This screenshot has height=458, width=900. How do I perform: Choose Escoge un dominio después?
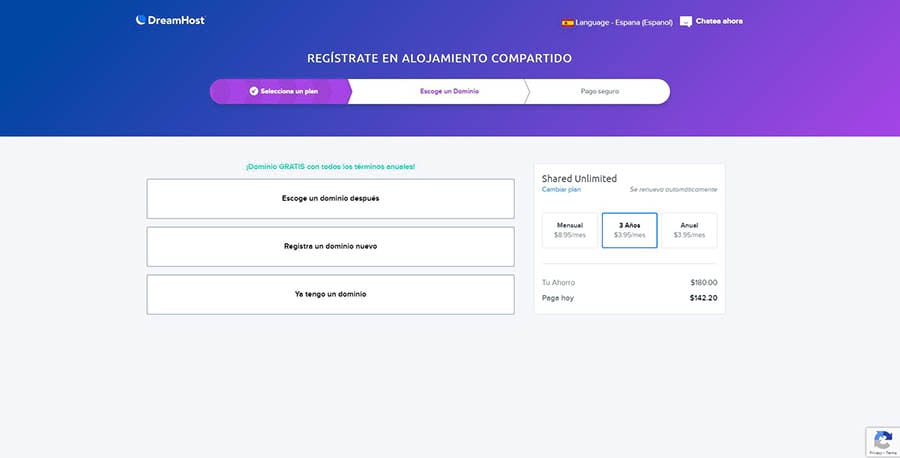(330, 198)
